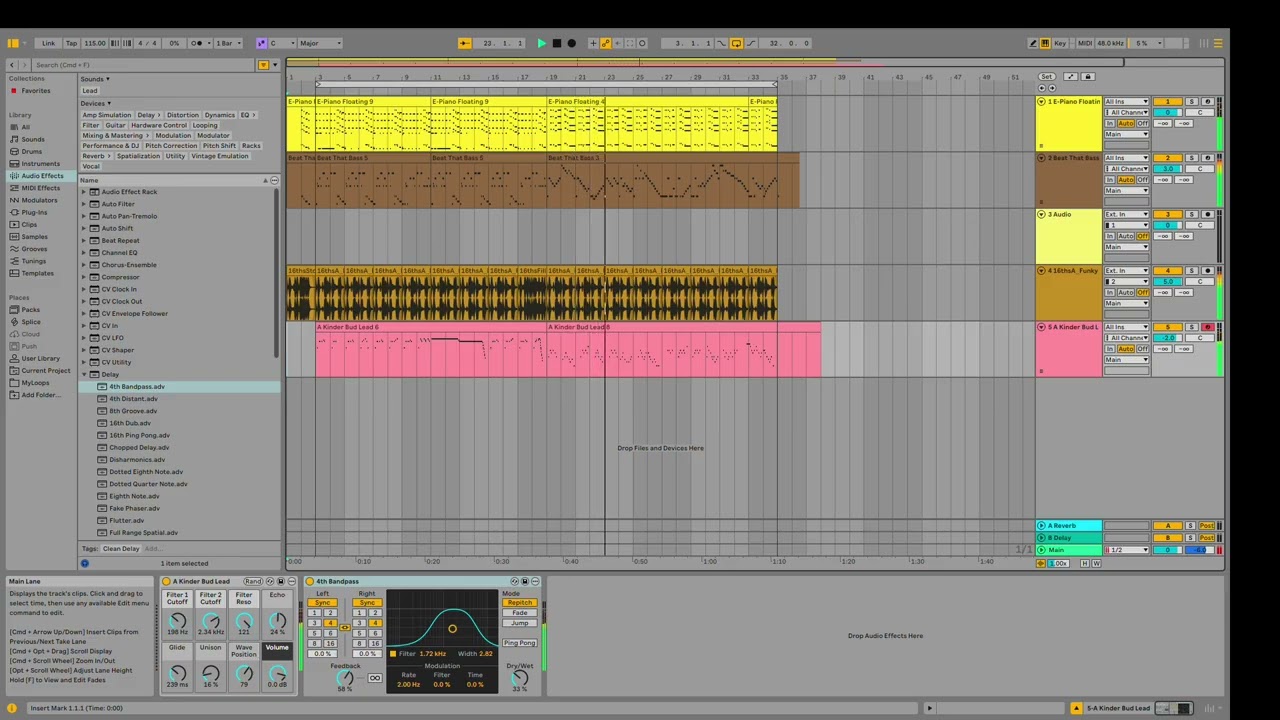Screen dimensions: 1280x720
Task: Click the Tap tempo button
Action: [x=71, y=43]
